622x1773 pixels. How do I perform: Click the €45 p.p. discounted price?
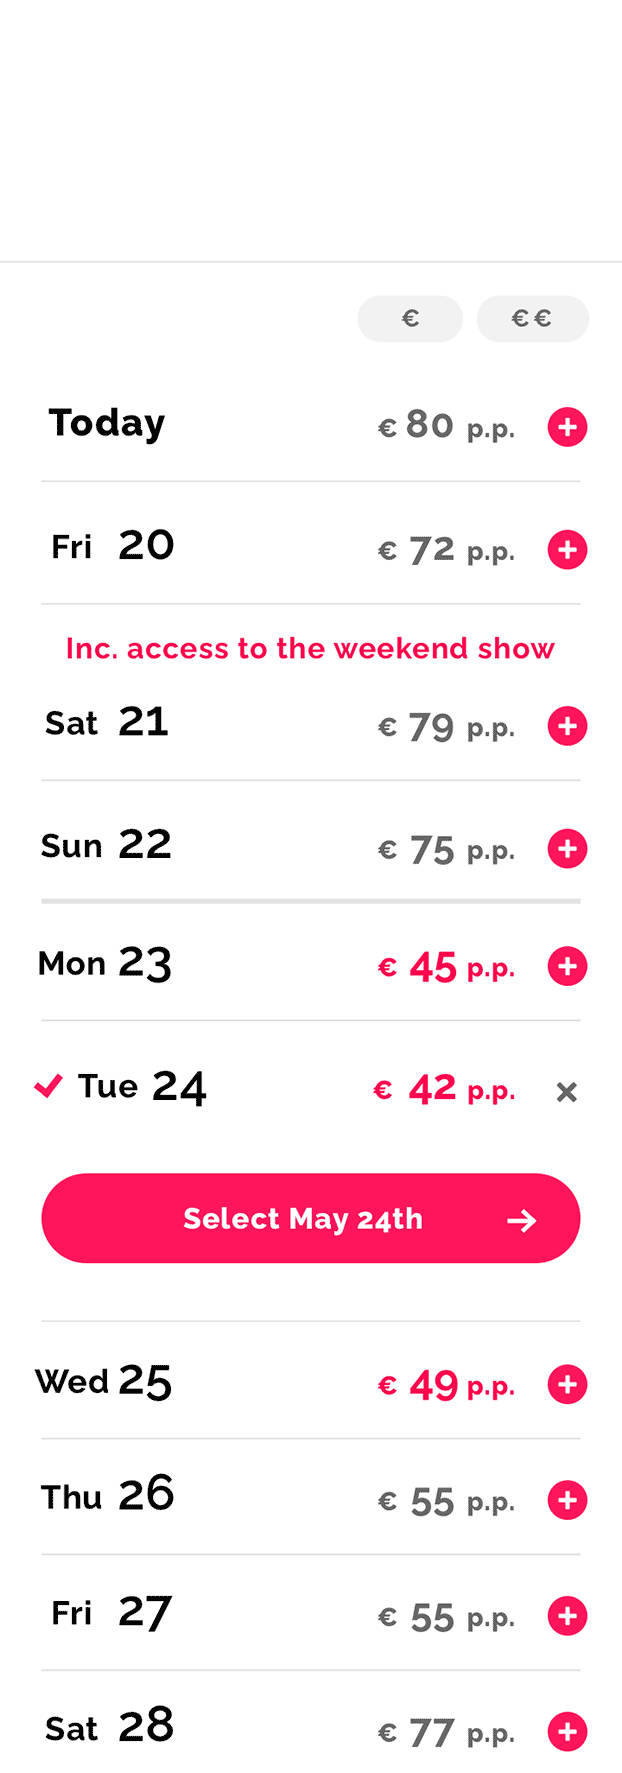coord(446,967)
